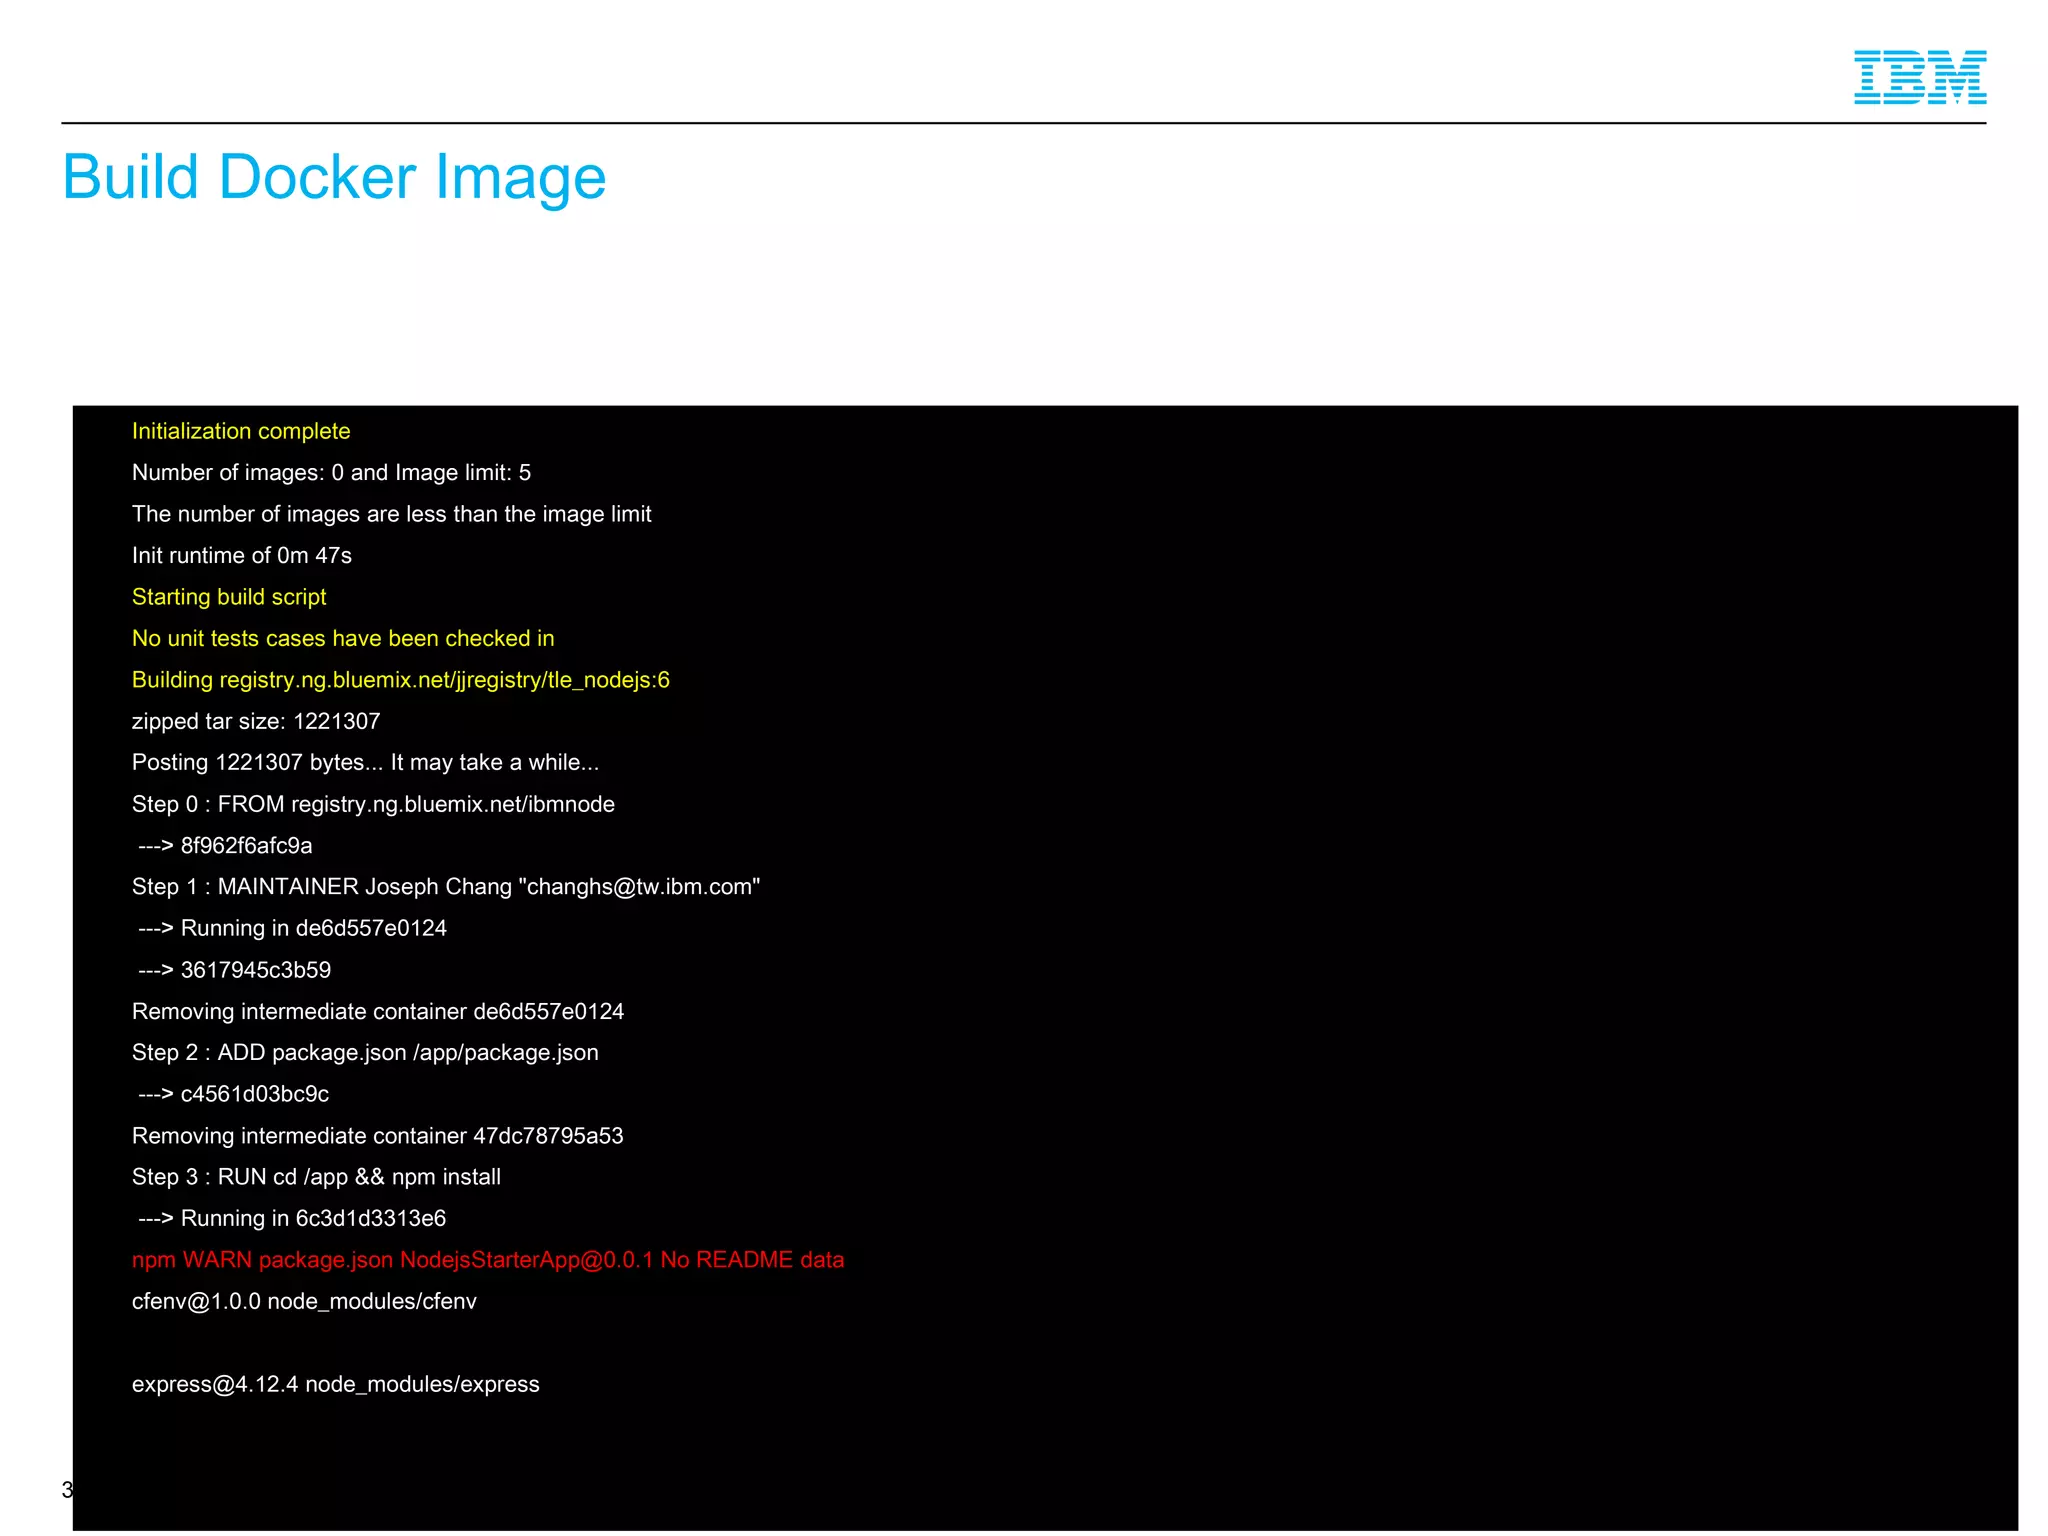Select 'No unit tests cases have been checked in'
Viewport: 2048px width, 1536px height.
click(x=343, y=638)
